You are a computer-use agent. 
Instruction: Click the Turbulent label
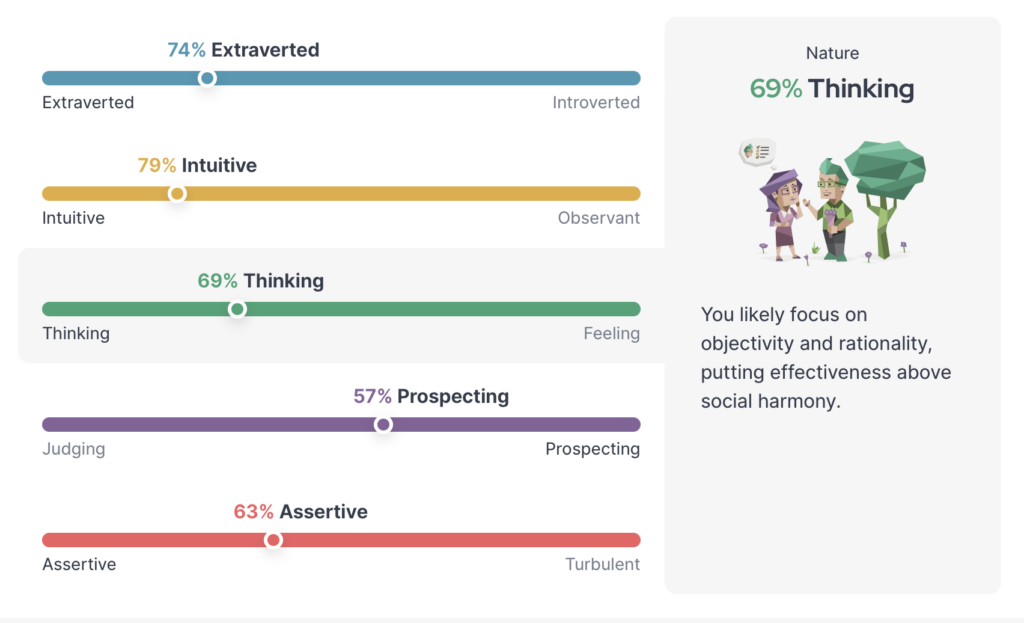(x=602, y=564)
